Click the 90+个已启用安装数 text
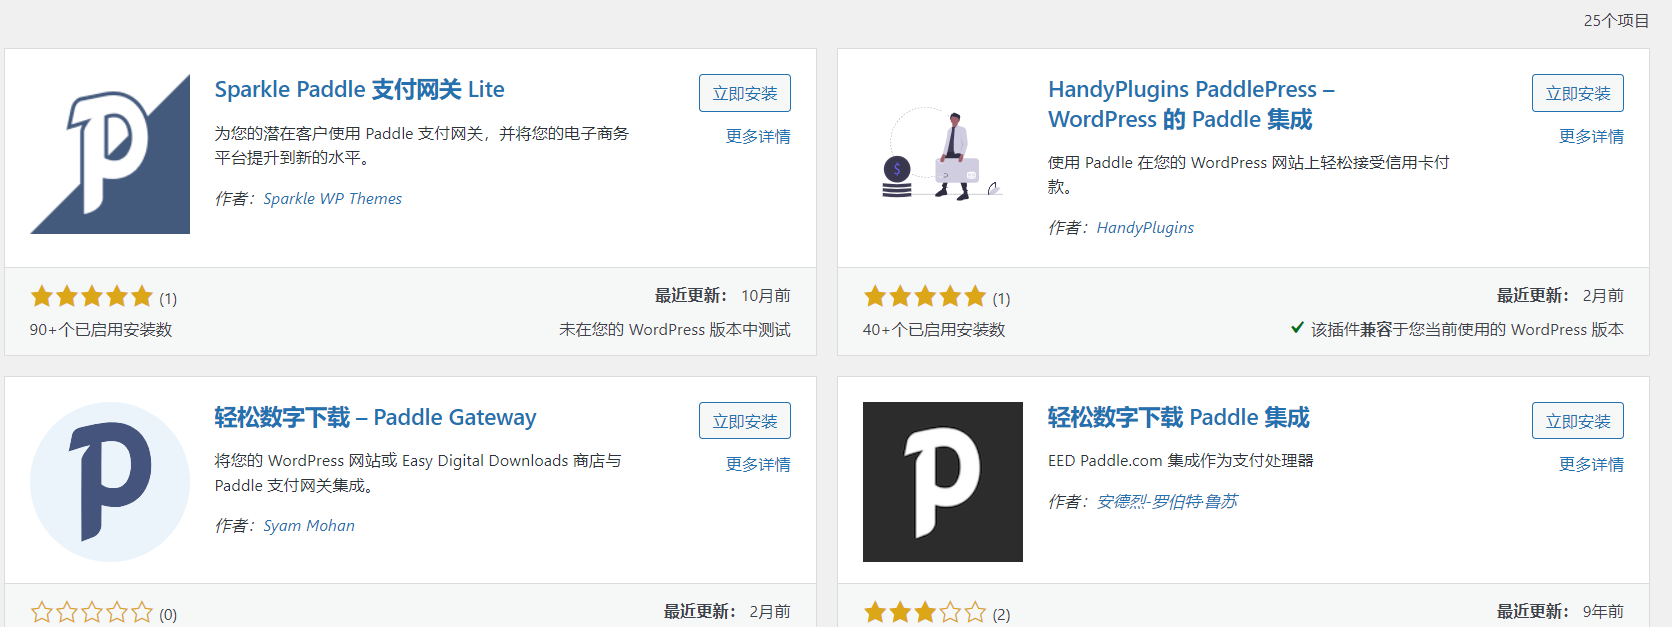1672x627 pixels. [101, 330]
